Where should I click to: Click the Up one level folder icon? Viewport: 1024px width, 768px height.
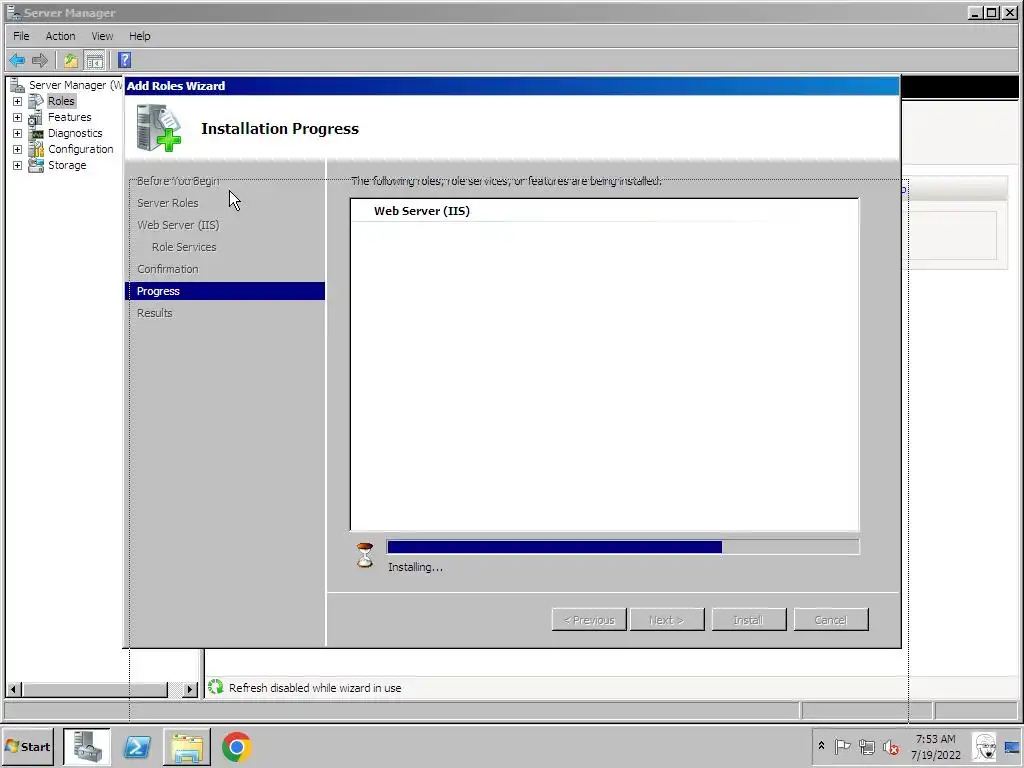coord(71,61)
